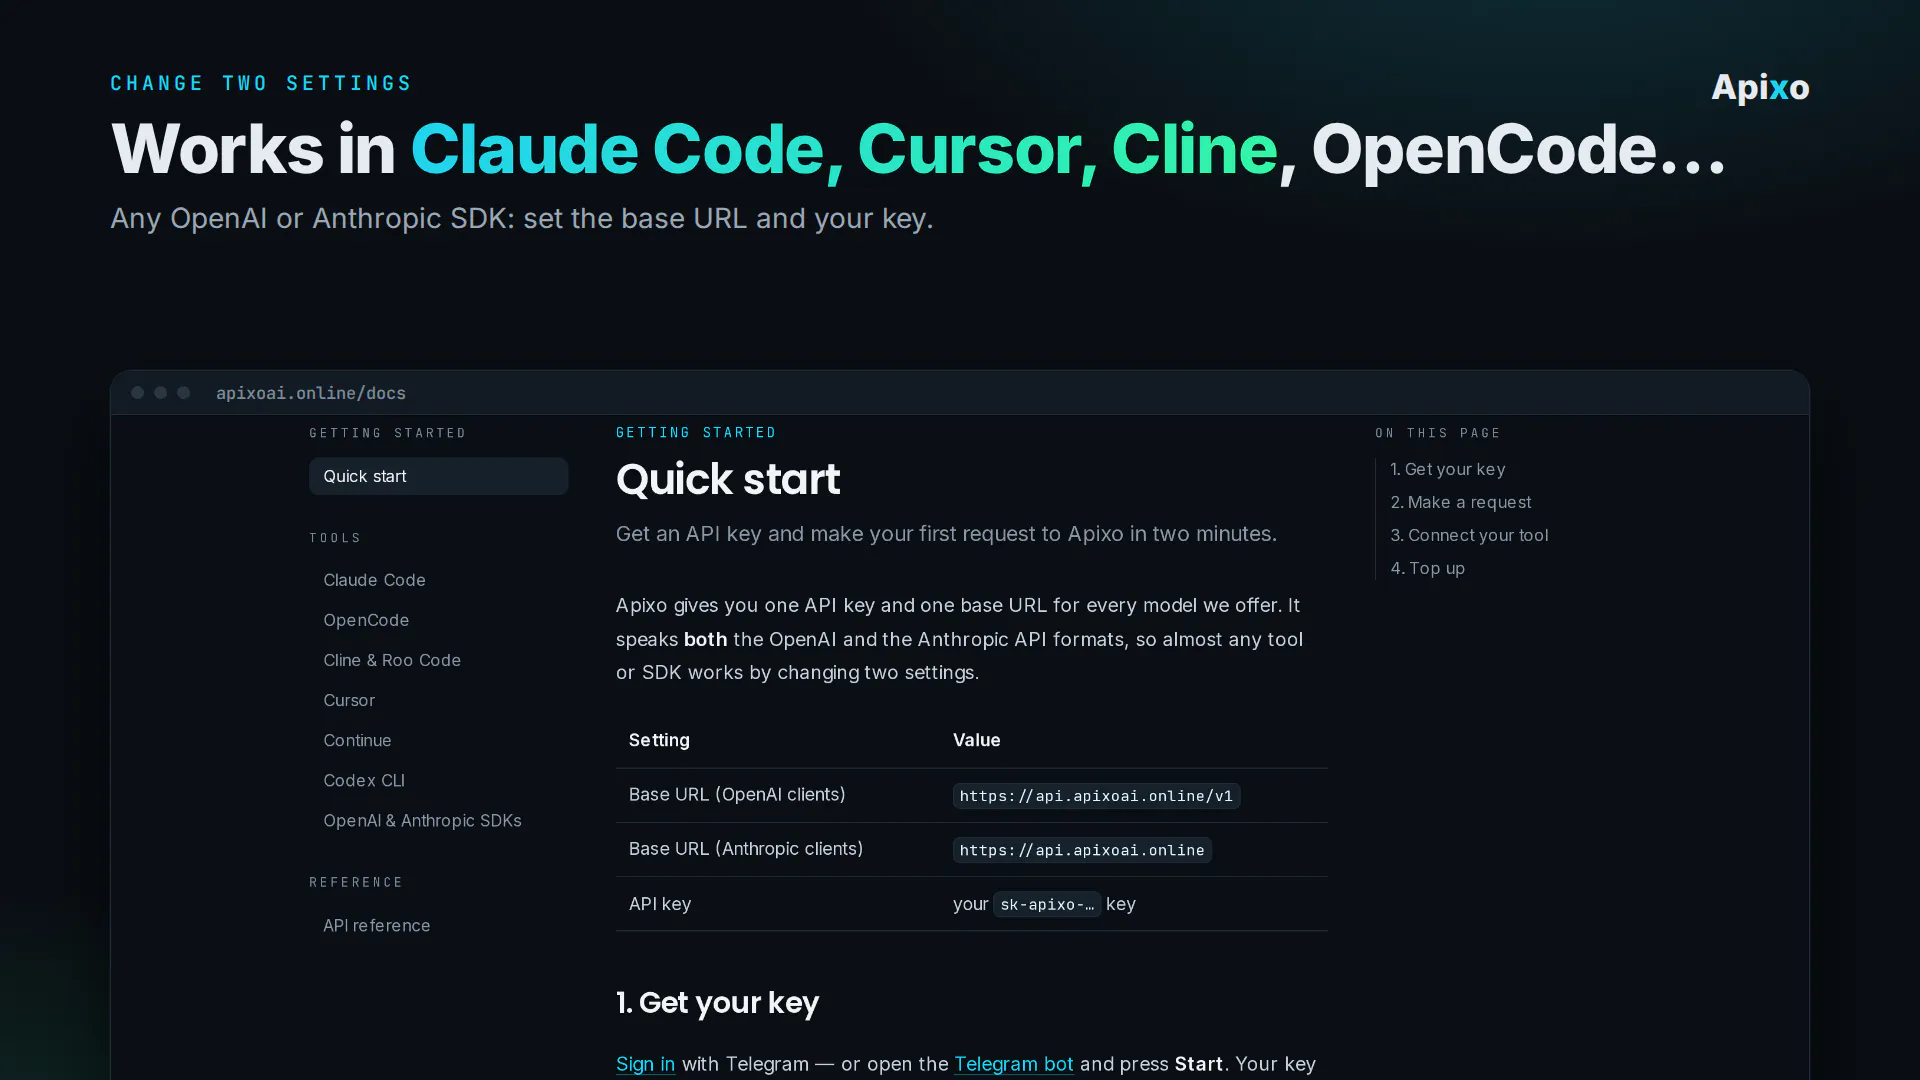The height and width of the screenshot is (1080, 1920).
Task: Click the https://api.apixoai.online Anthropic base URL
Action: (1082, 850)
